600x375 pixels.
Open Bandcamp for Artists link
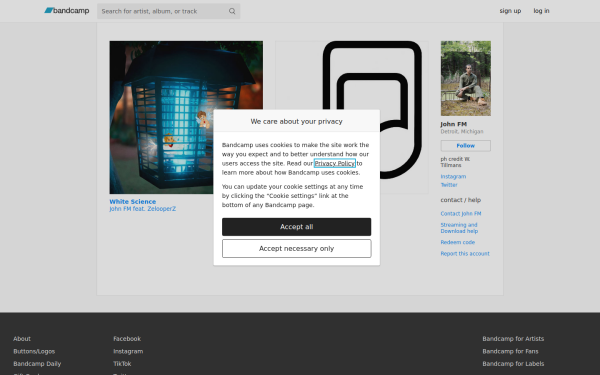513,339
